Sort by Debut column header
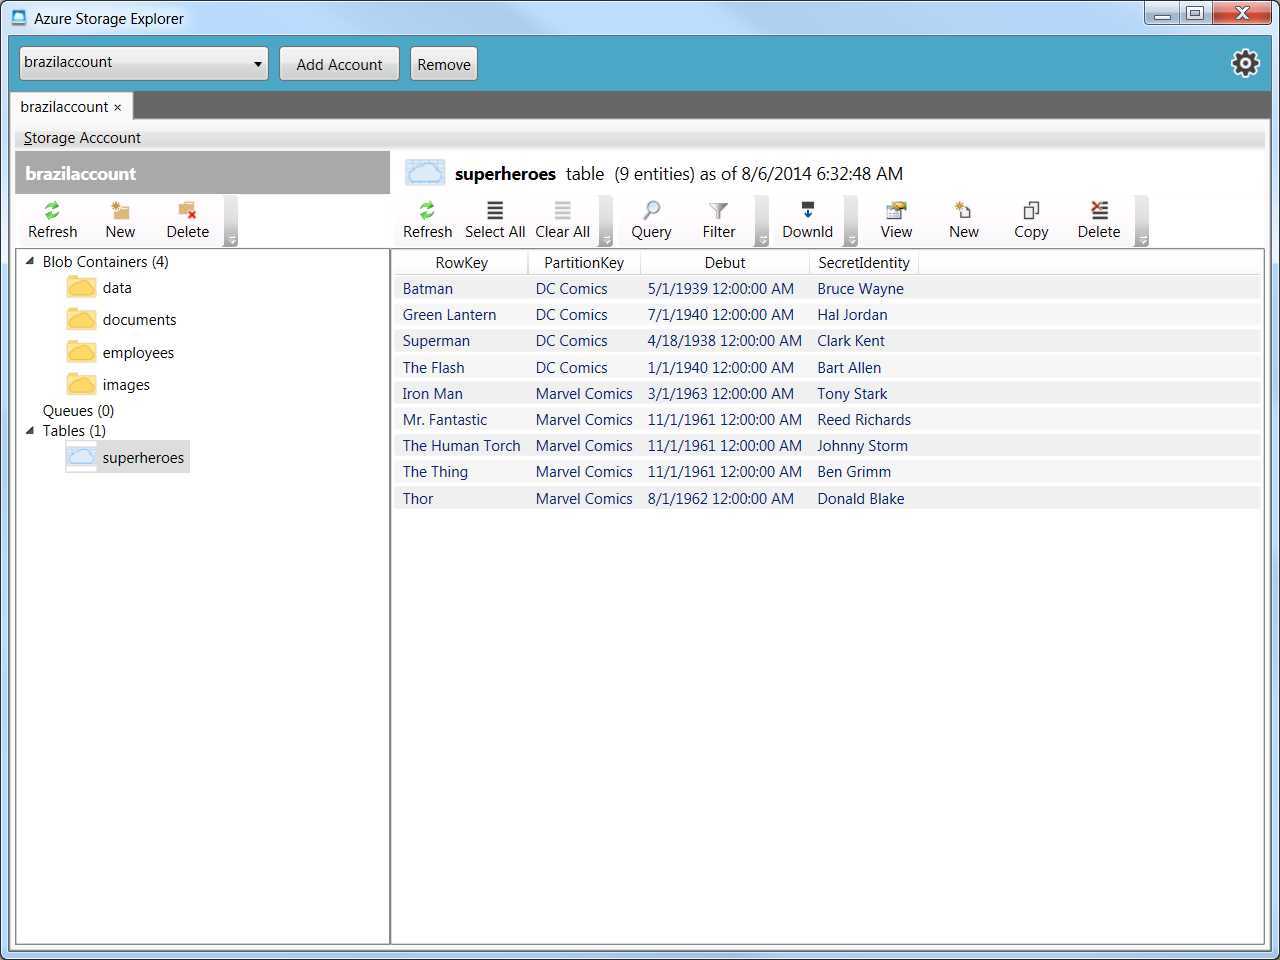 click(725, 263)
